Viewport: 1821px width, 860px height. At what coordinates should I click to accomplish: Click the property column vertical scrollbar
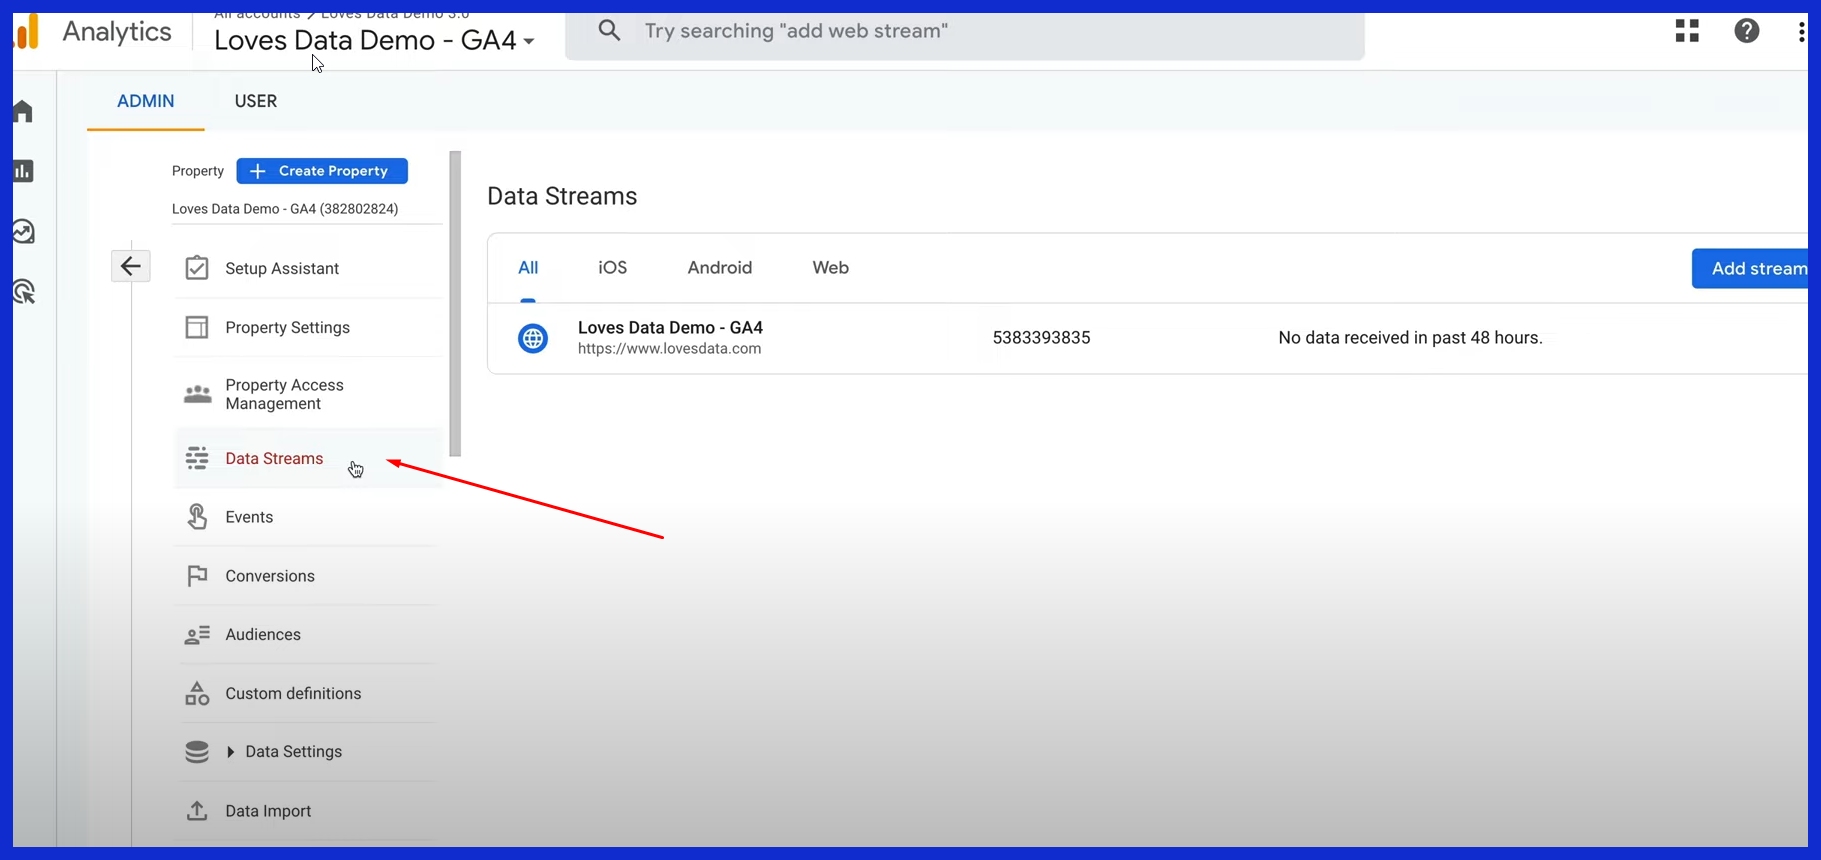pos(455,304)
